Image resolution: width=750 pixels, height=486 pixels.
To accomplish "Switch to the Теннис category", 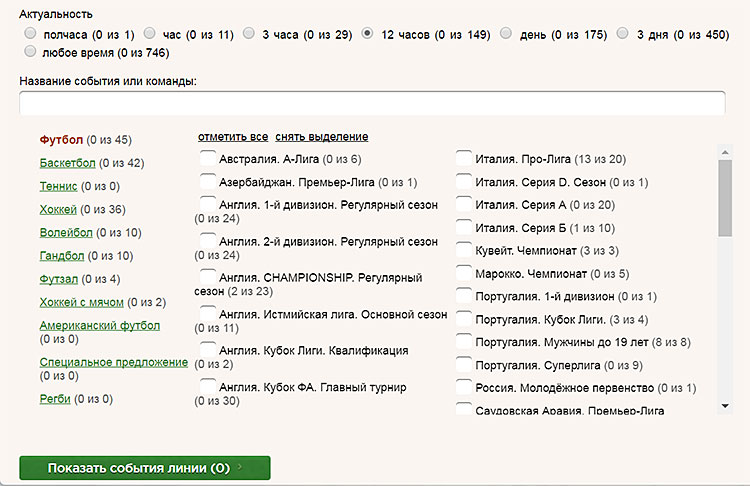I will click(x=58, y=186).
